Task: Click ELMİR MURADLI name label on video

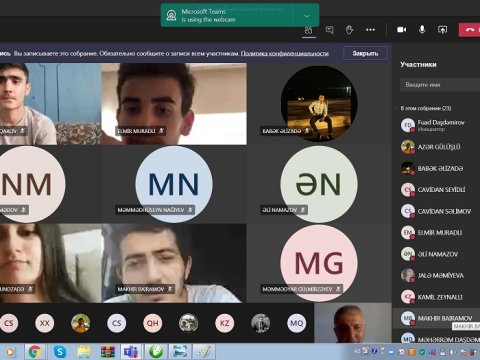Action: 137,131
